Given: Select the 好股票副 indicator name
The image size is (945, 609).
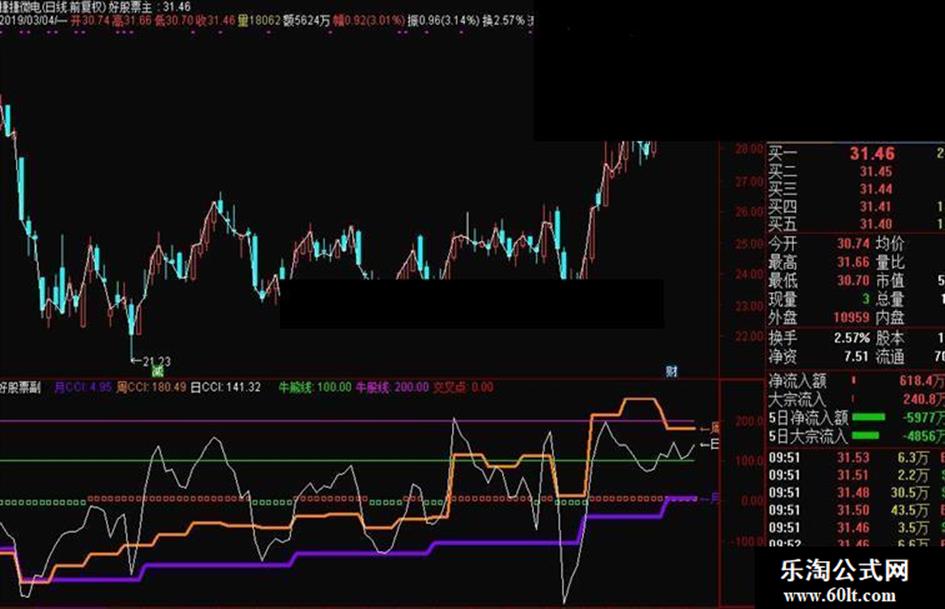Looking at the screenshot, I should click(20, 388).
